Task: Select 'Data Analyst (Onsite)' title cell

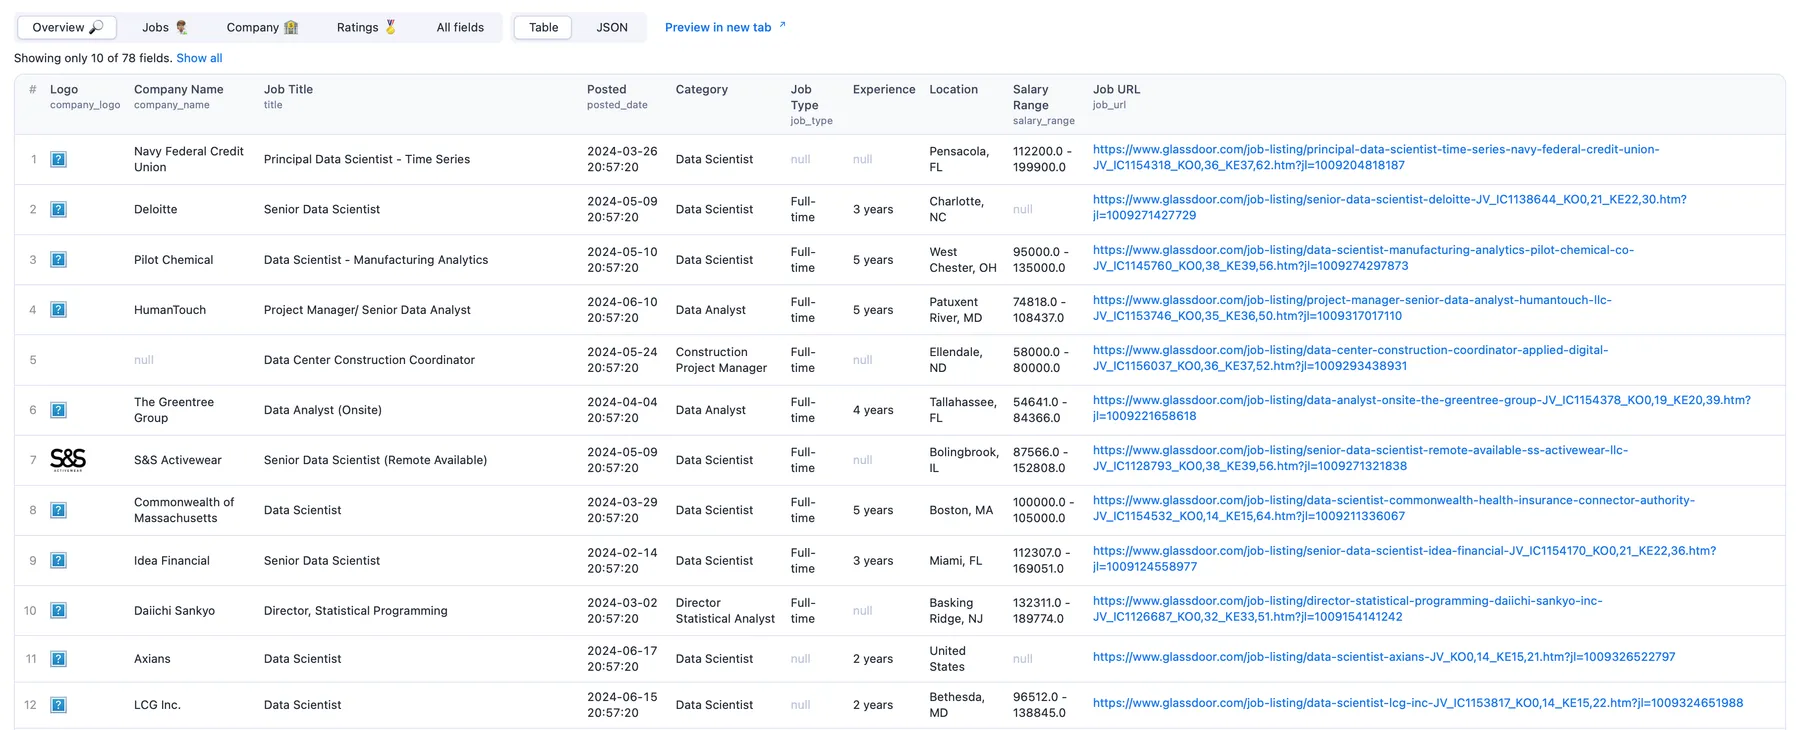Action: coord(323,410)
